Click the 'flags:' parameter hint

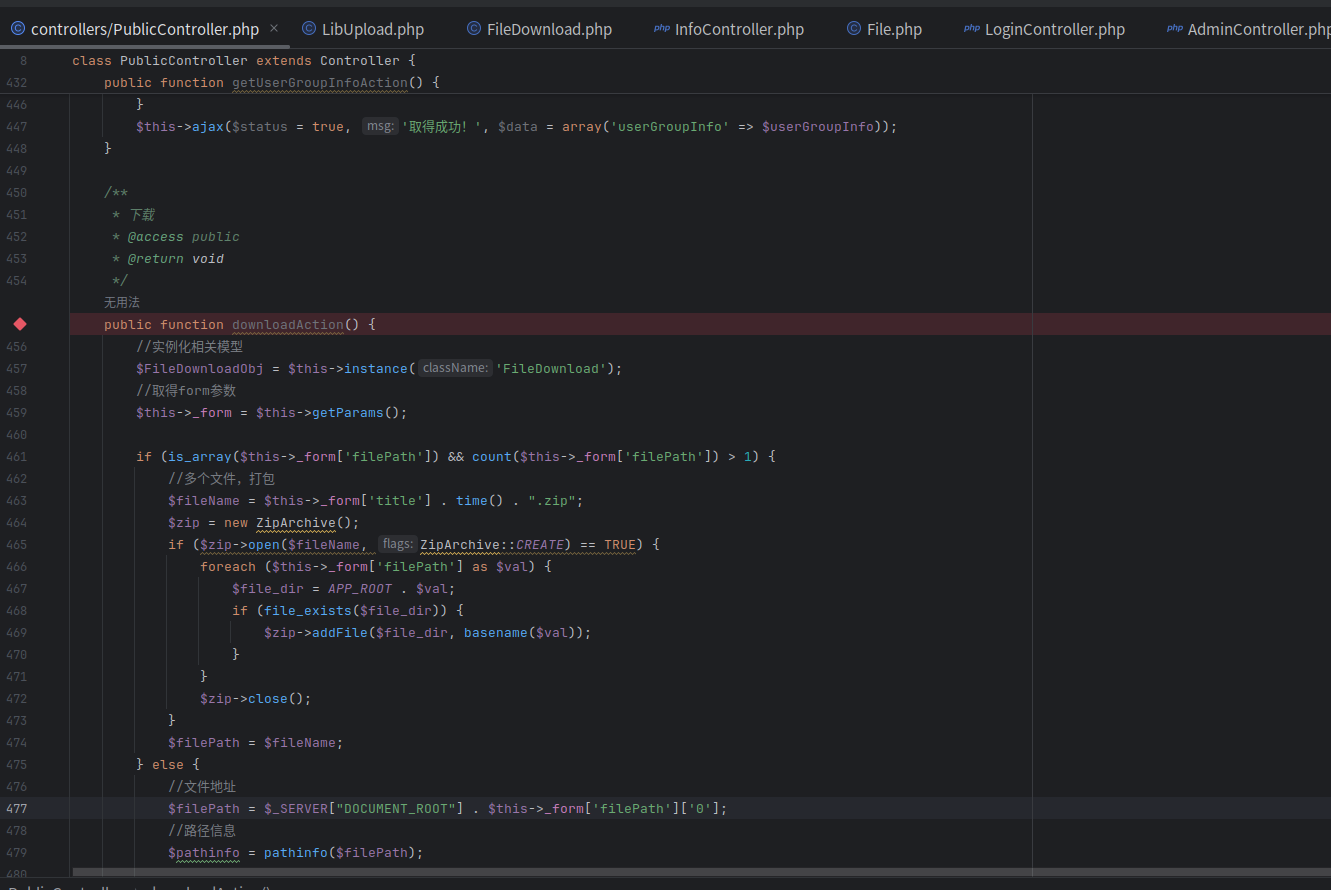[x=397, y=544]
